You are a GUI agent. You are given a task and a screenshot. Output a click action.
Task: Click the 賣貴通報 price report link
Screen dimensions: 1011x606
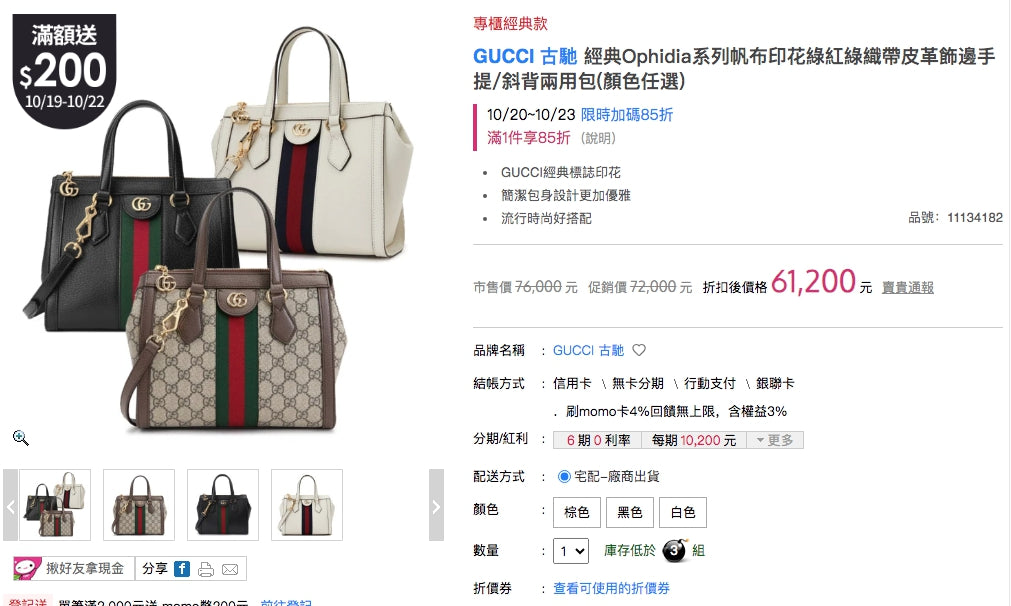[908, 288]
